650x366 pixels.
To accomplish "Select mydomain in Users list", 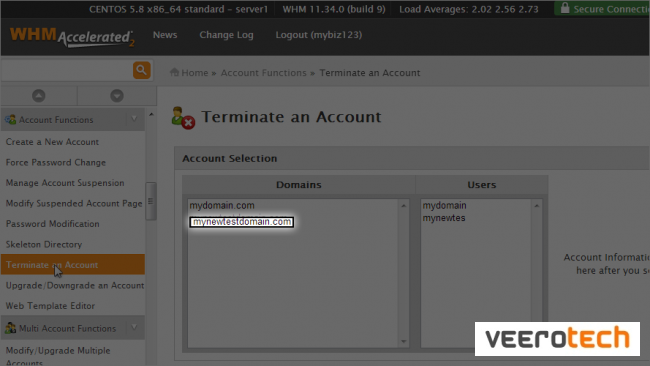I will [x=444, y=205].
